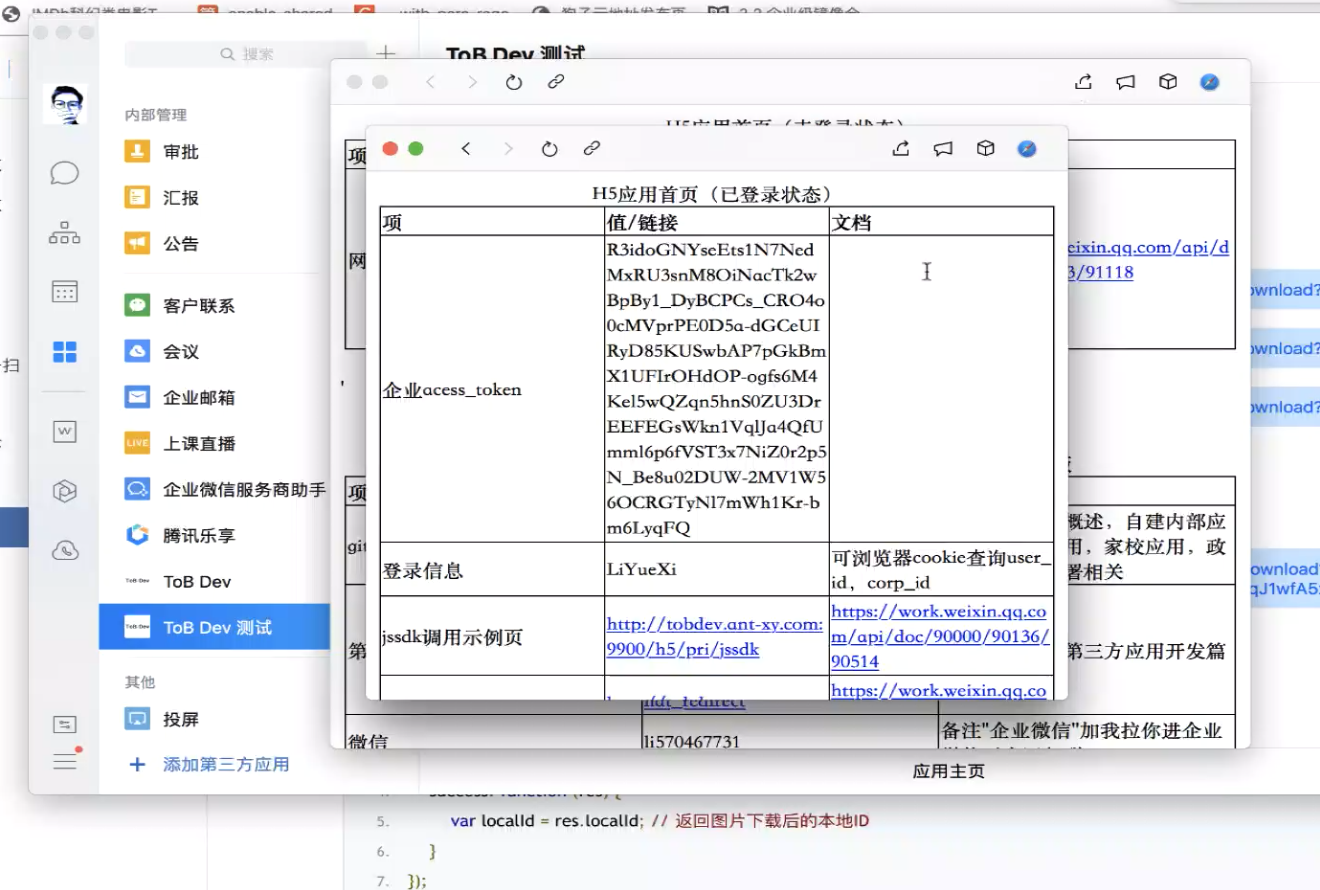The width and height of the screenshot is (1320, 890).
Task: Click share icon in the middle window toolbar
Action: click(x=1083, y=82)
